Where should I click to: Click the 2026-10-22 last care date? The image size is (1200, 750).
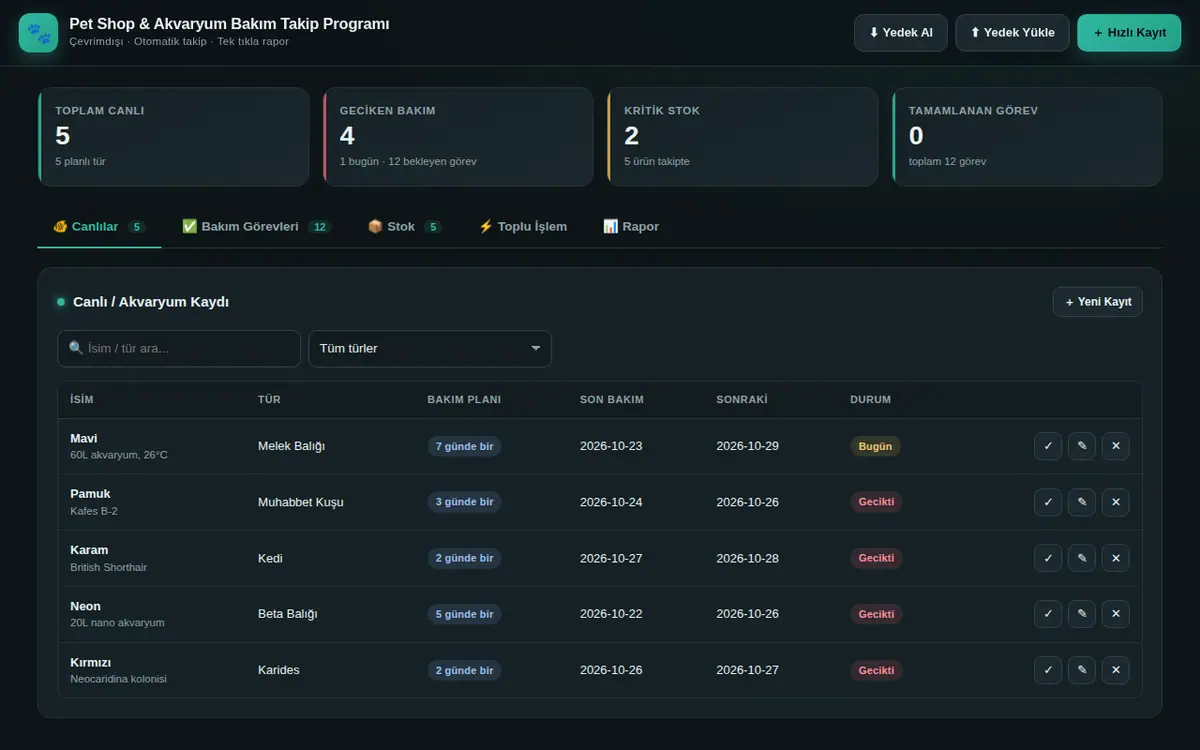(x=611, y=614)
